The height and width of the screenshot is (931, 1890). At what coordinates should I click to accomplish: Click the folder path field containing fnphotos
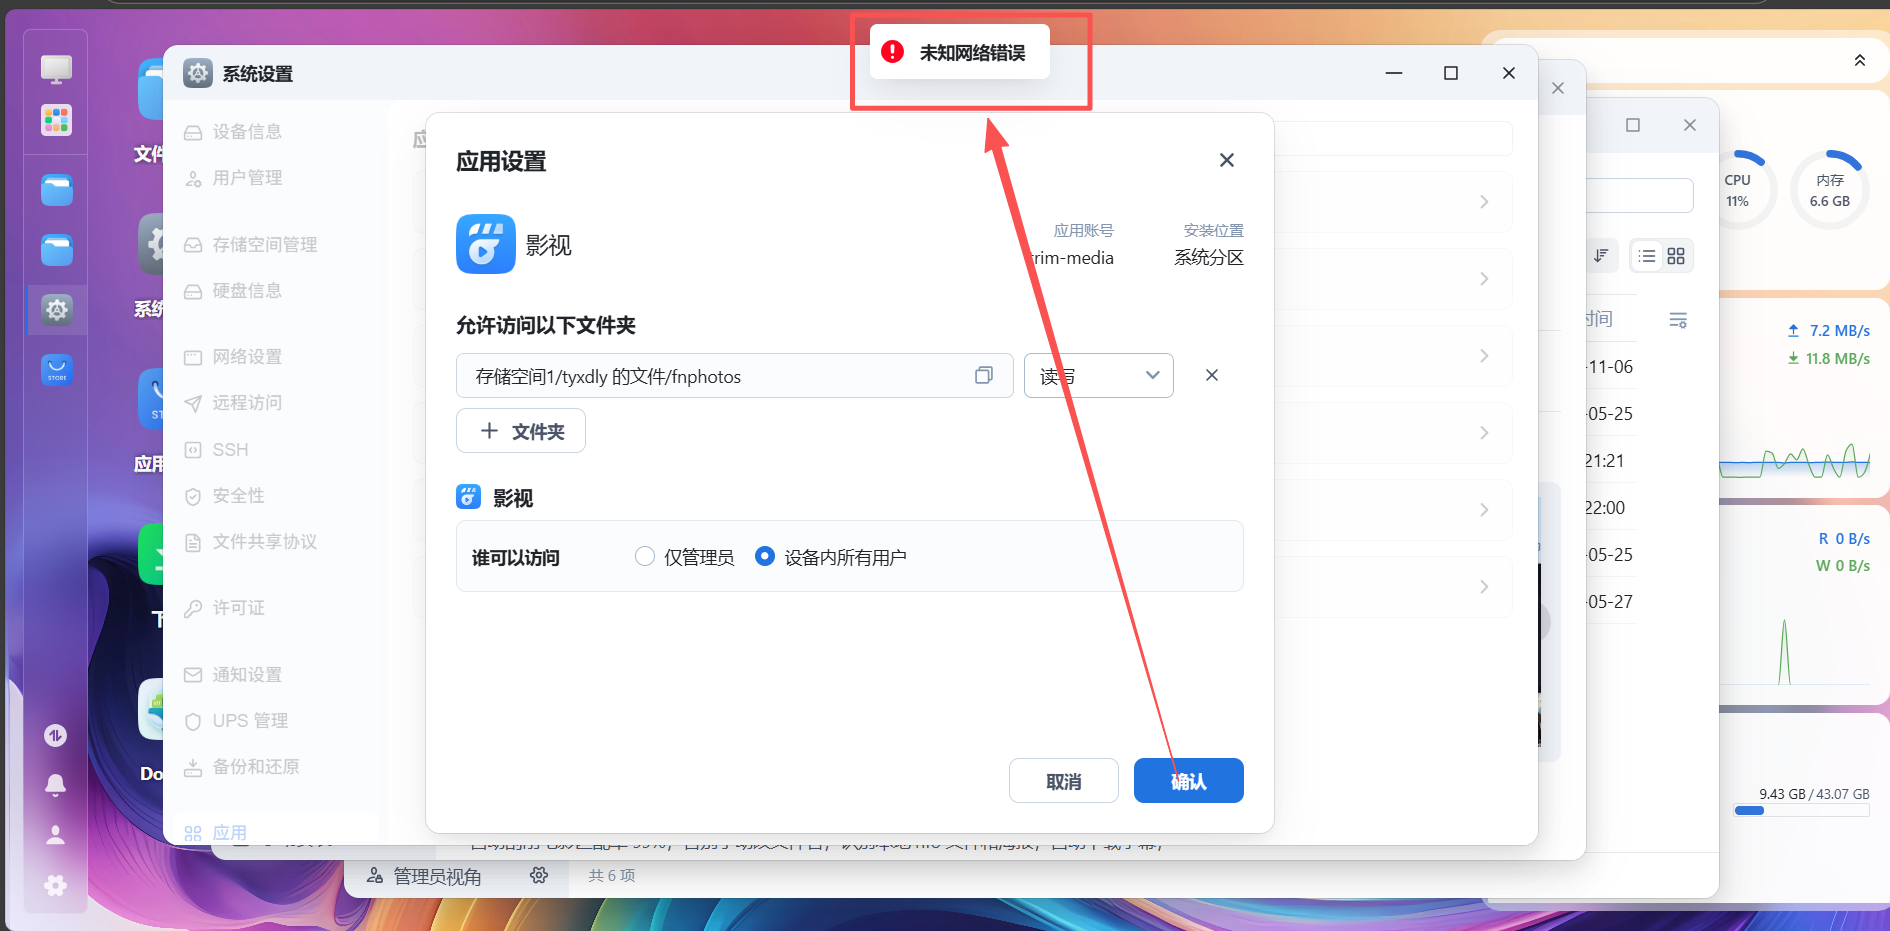[x=735, y=376]
